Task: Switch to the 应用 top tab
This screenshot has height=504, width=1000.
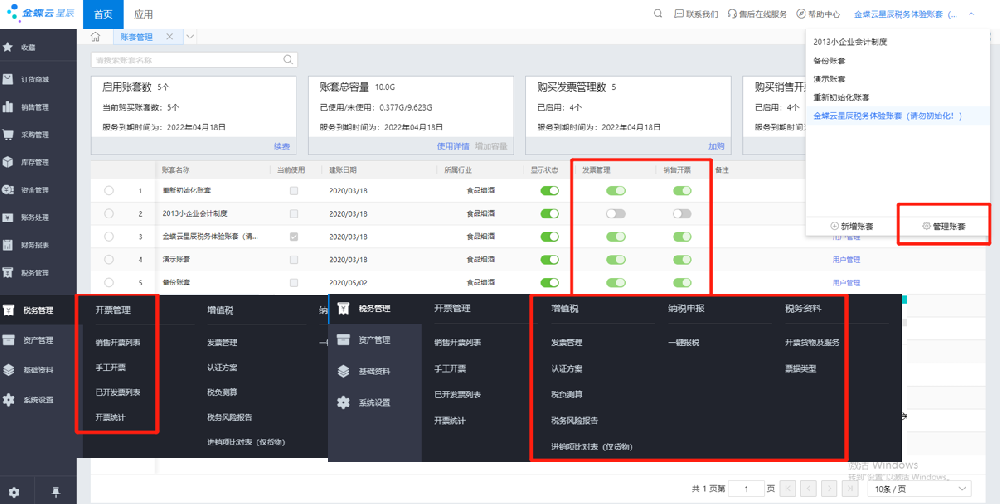Action: (x=143, y=14)
